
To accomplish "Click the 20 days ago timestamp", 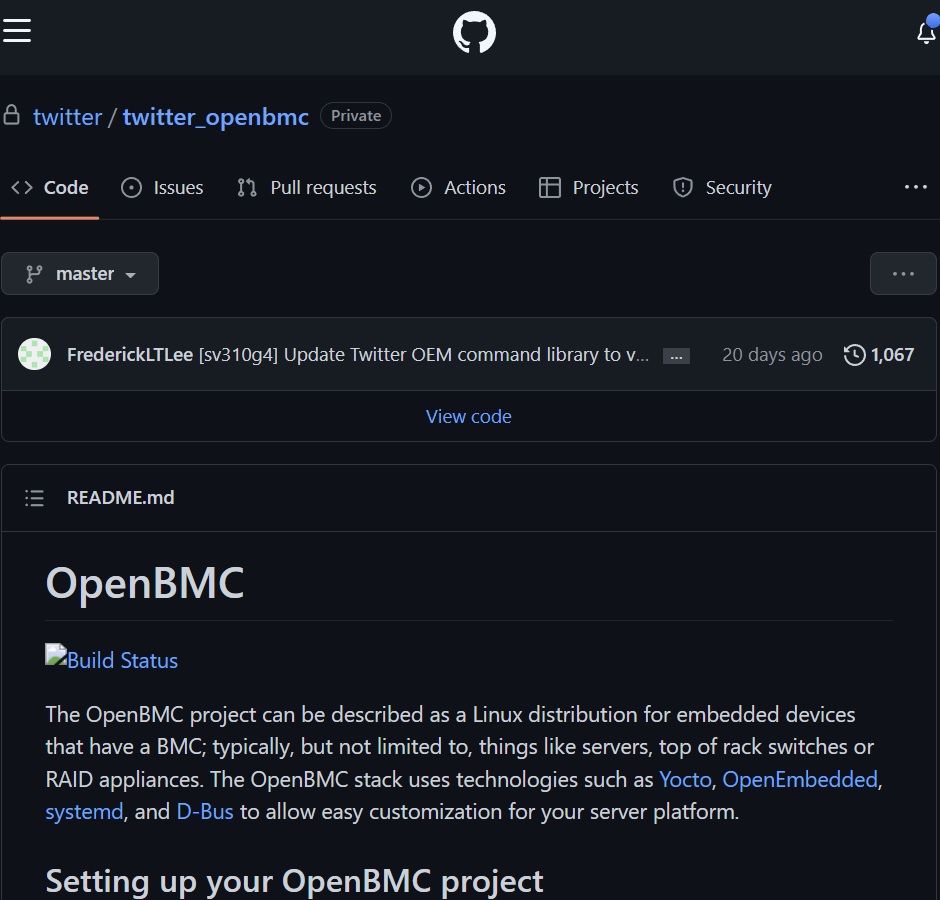I will 772,354.
